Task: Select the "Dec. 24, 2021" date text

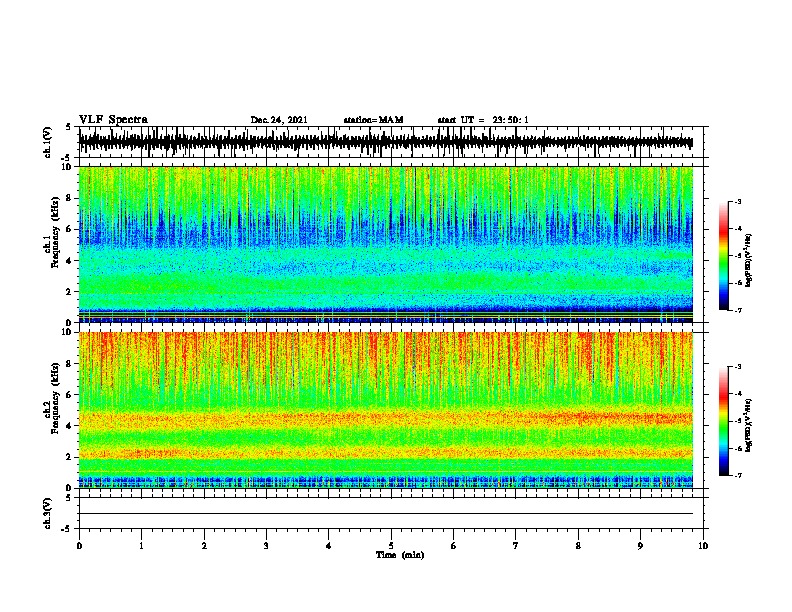Action: point(279,120)
